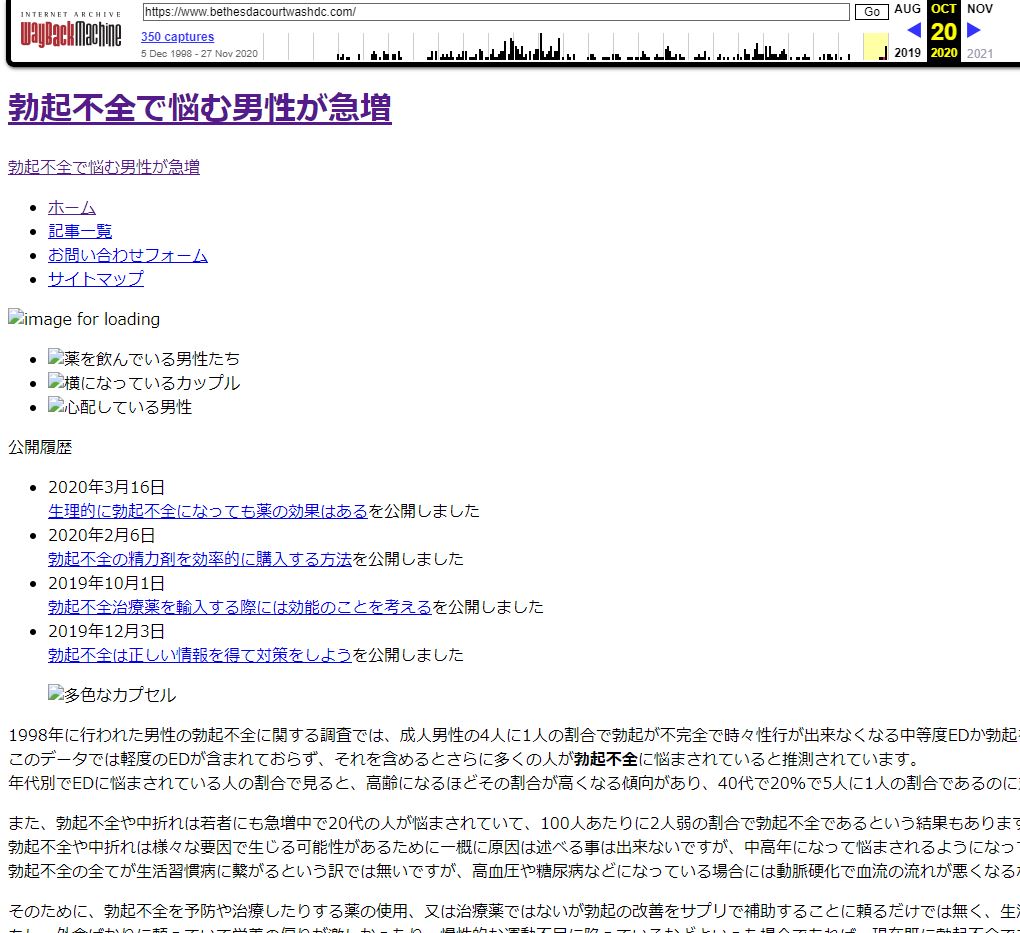
Task: Open article 勃起不全の精力剤を効率的に購入する方法
Action: point(200,559)
